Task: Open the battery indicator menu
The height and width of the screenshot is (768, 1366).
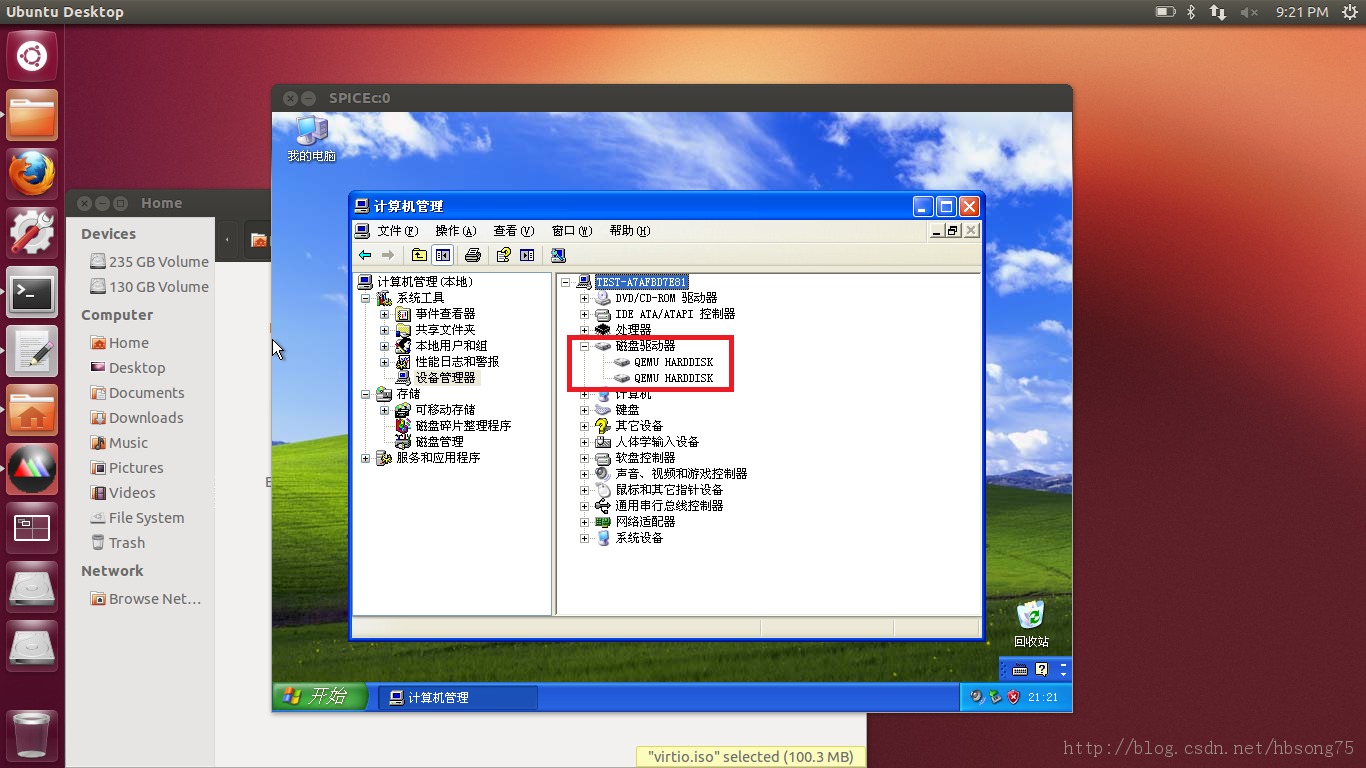Action: [x=1165, y=12]
